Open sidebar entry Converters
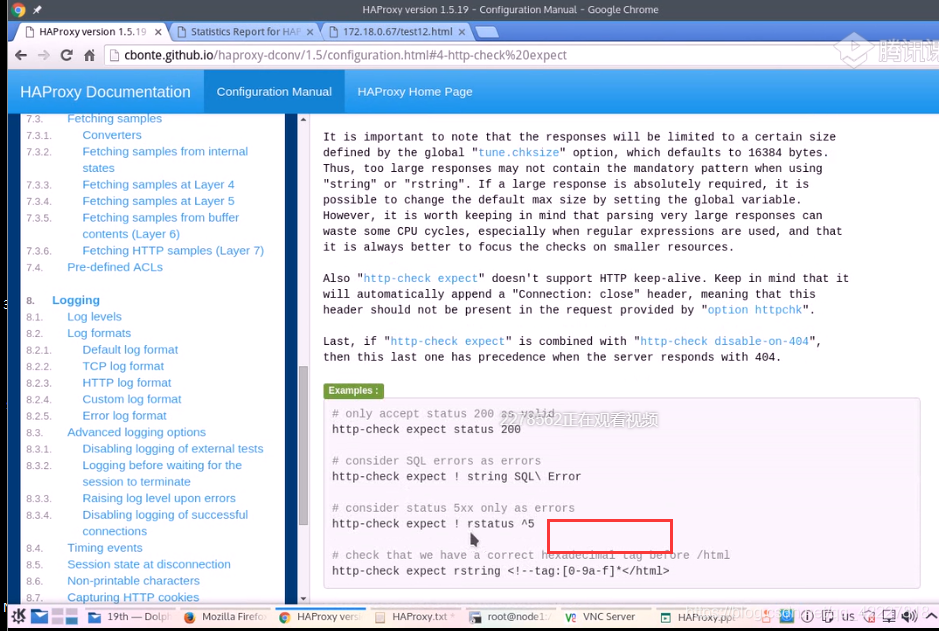Viewport: 939px width, 631px height. (112, 135)
